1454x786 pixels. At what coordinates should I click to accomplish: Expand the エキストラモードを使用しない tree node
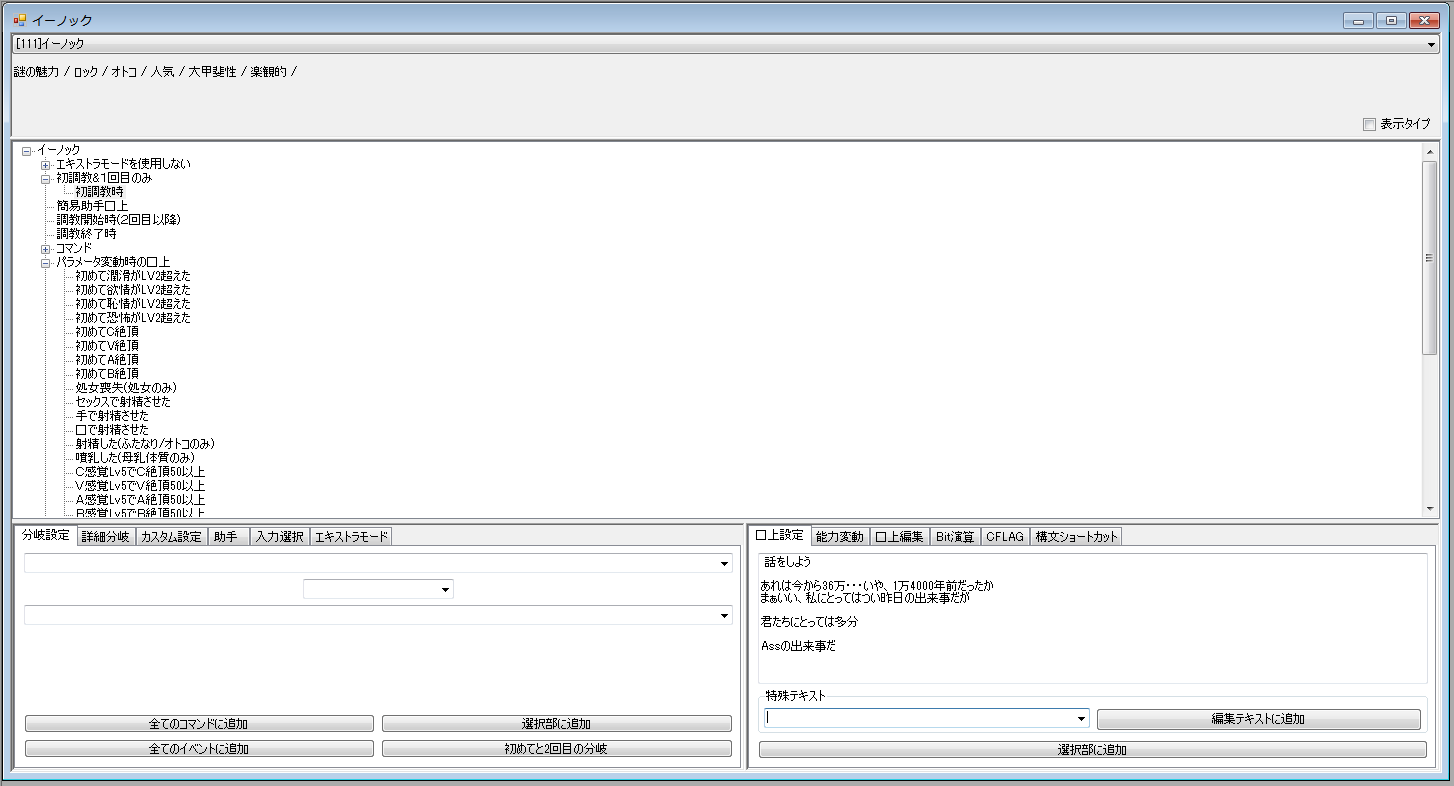(46, 164)
